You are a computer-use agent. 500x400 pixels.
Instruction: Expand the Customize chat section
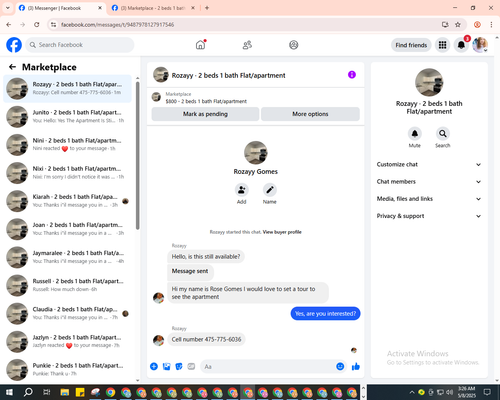click(429, 164)
